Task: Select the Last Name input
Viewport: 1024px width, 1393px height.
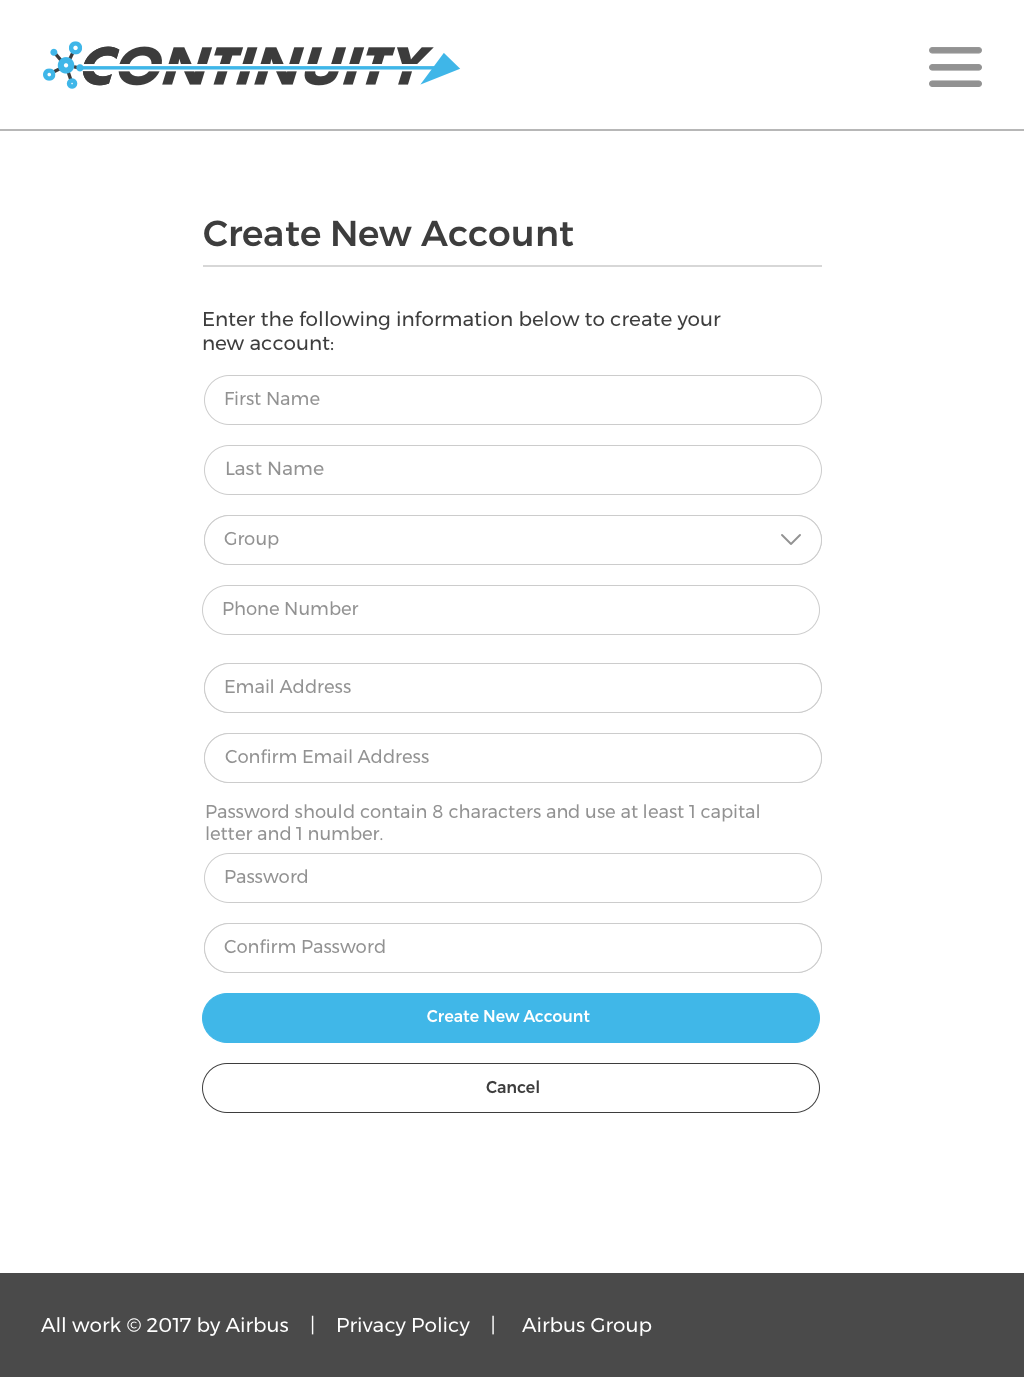Action: [x=513, y=470]
